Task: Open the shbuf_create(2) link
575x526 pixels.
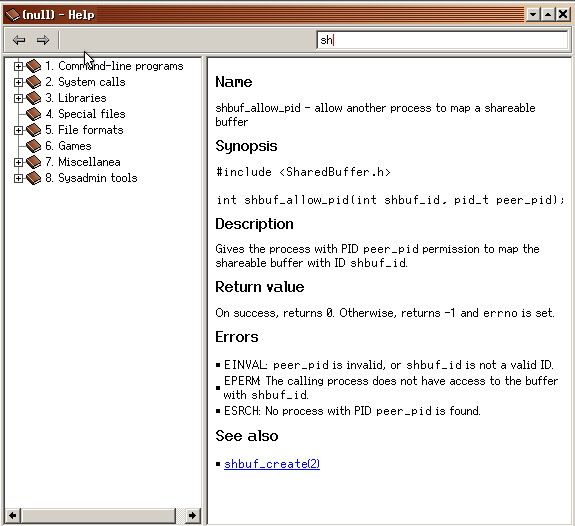Action: (x=272, y=464)
